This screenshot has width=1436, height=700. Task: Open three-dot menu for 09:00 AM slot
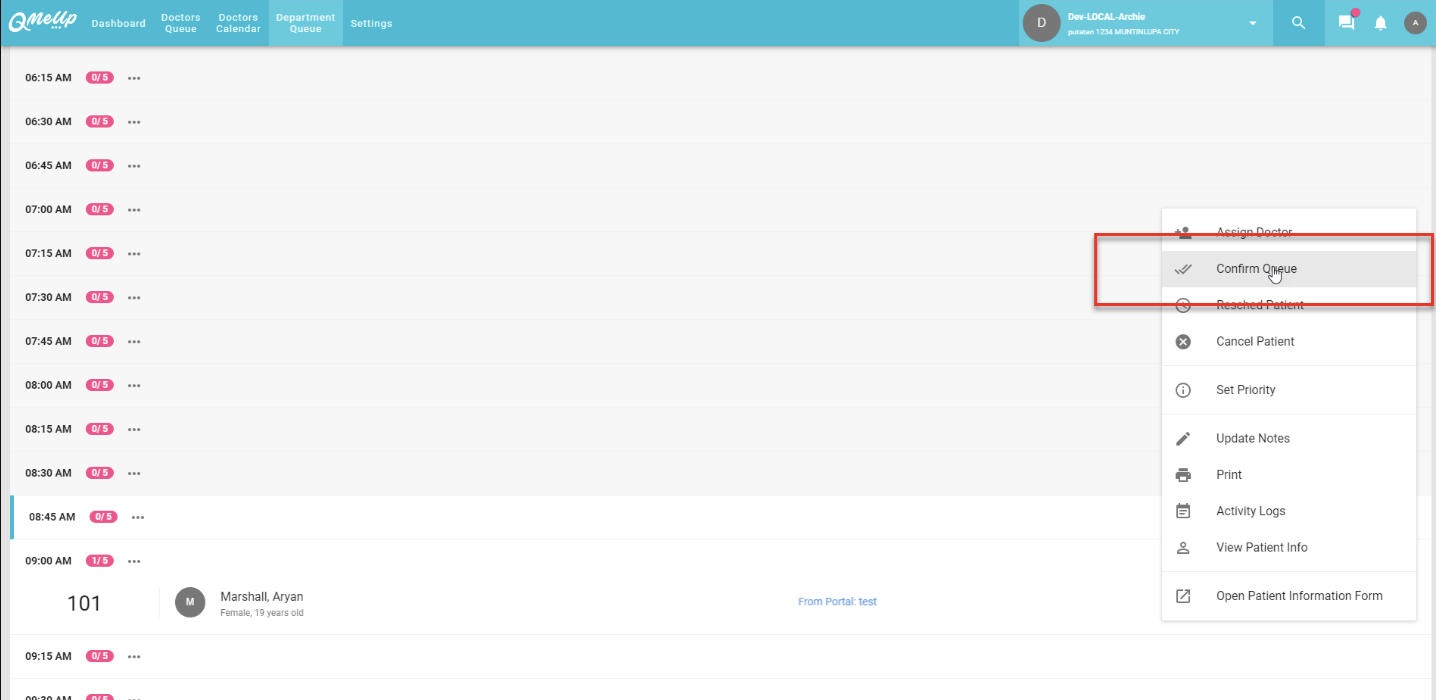(134, 561)
